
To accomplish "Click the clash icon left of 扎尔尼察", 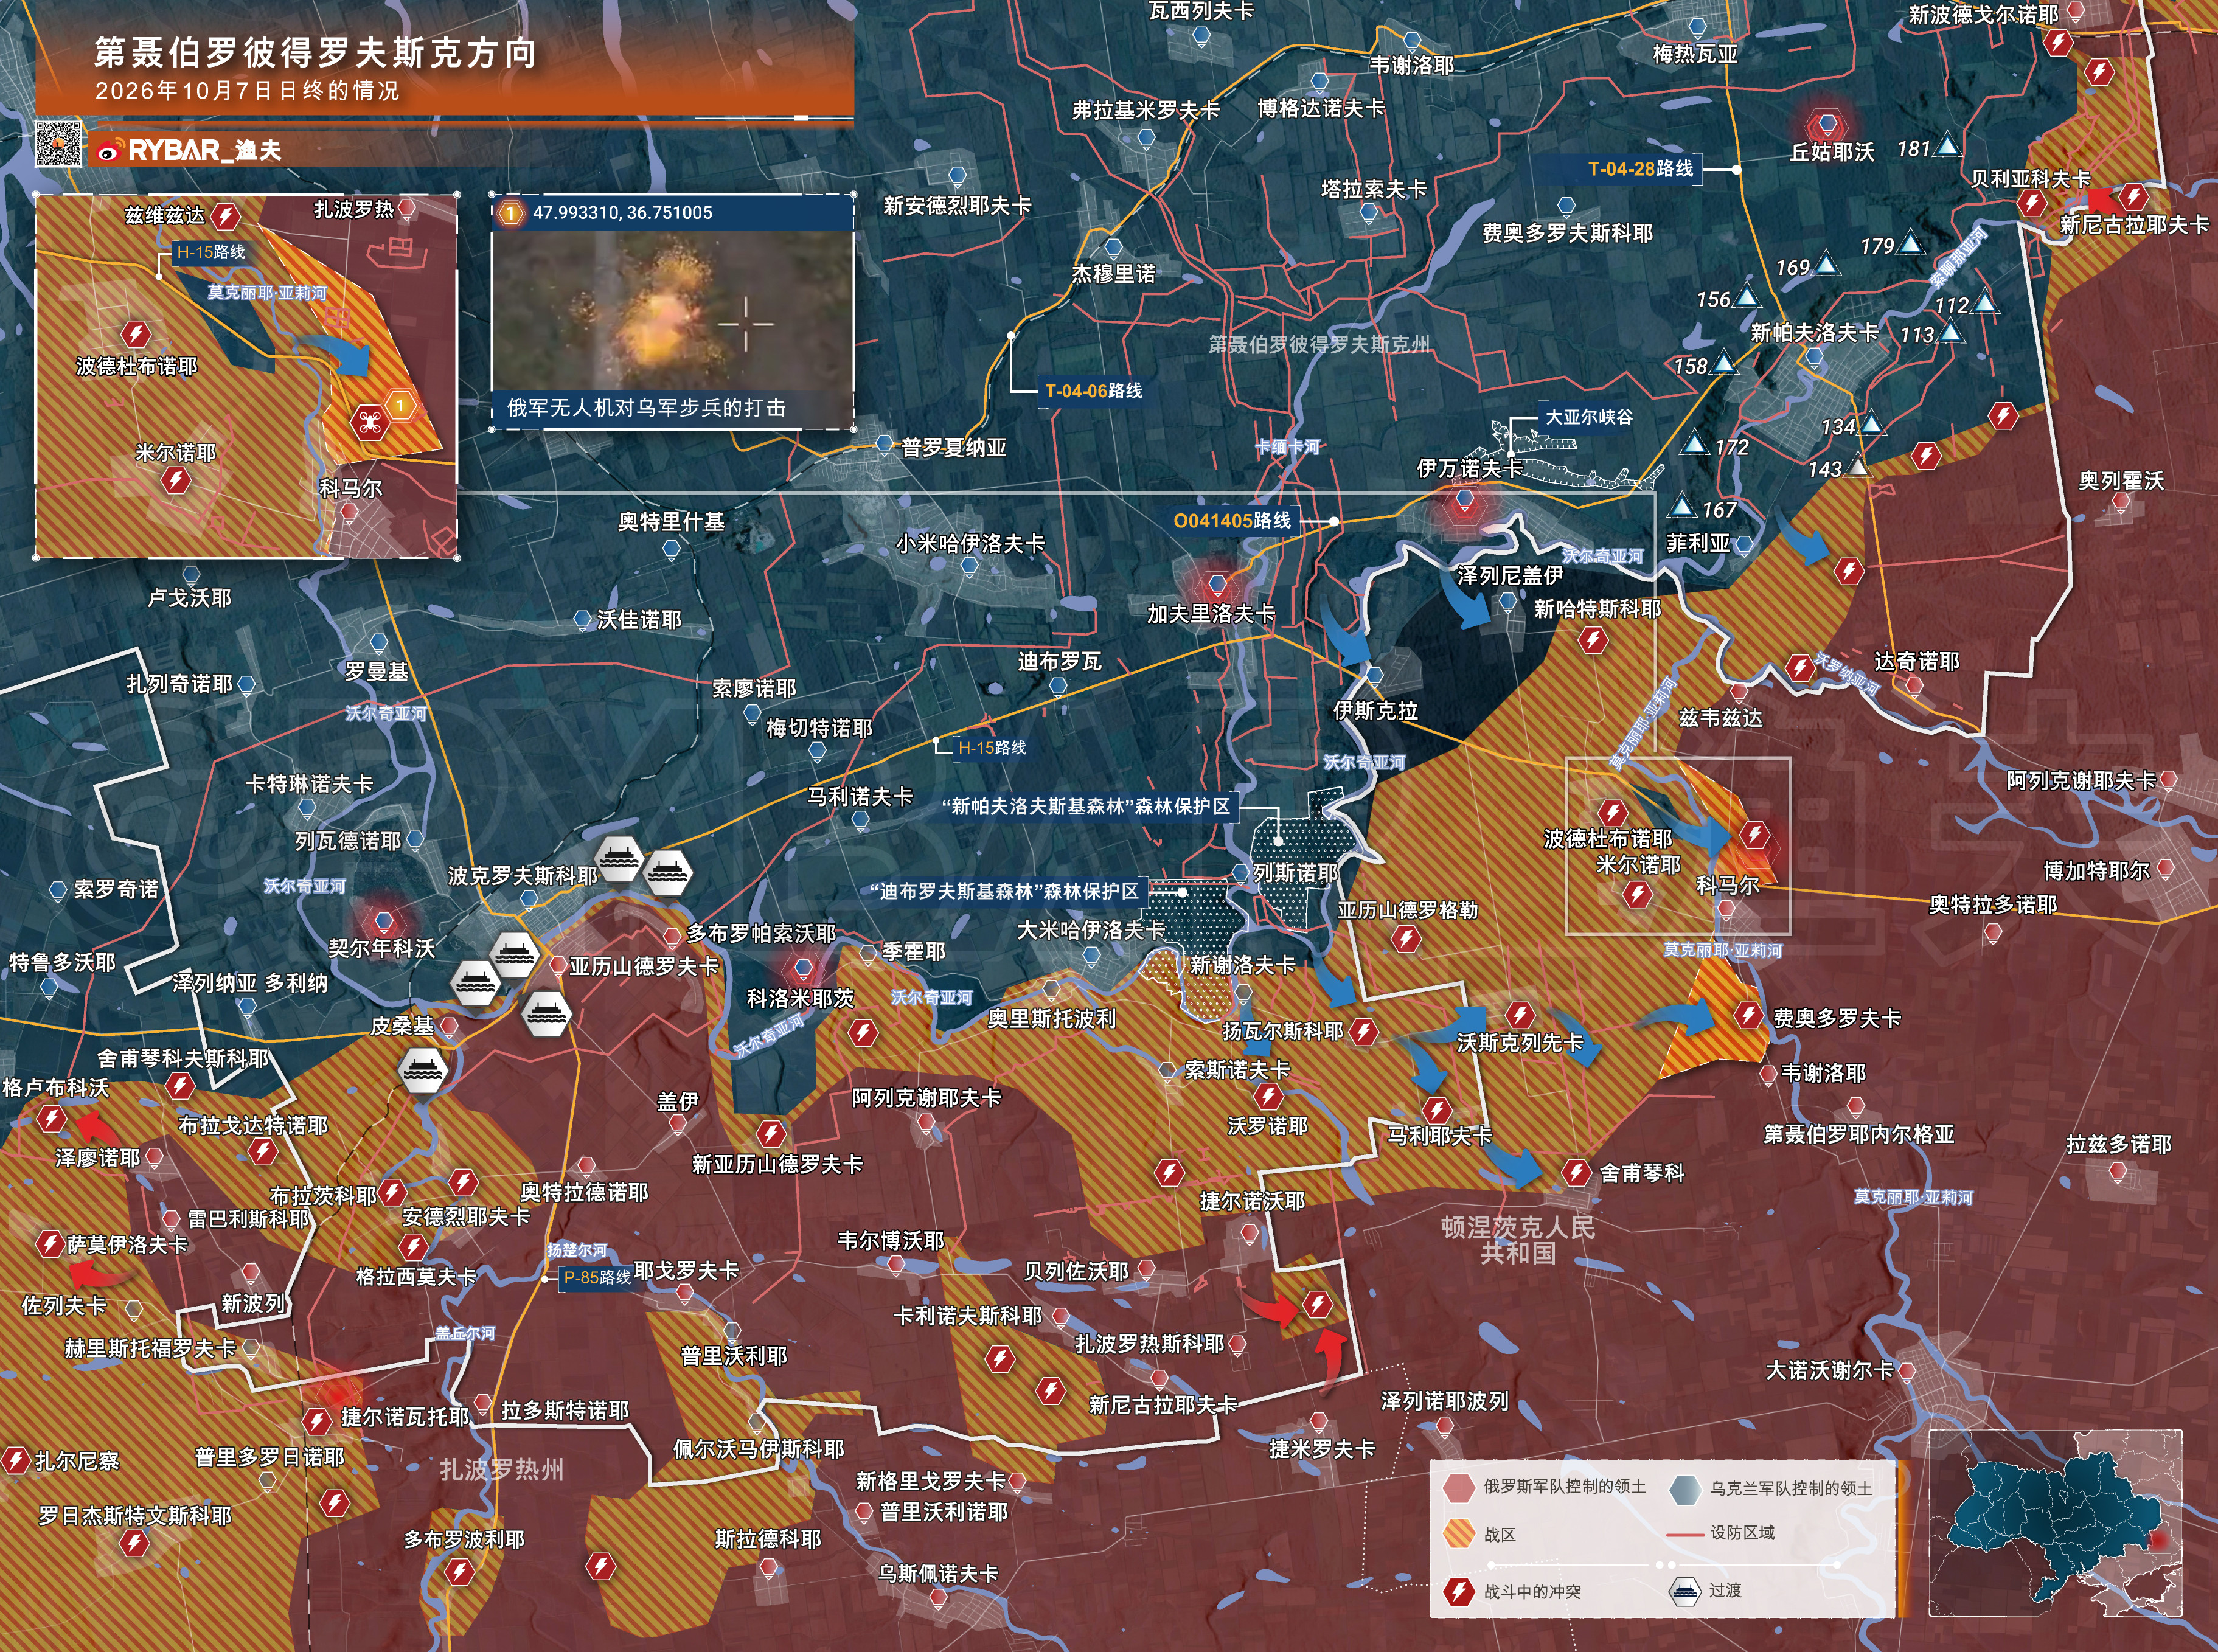I will [x=15, y=1460].
